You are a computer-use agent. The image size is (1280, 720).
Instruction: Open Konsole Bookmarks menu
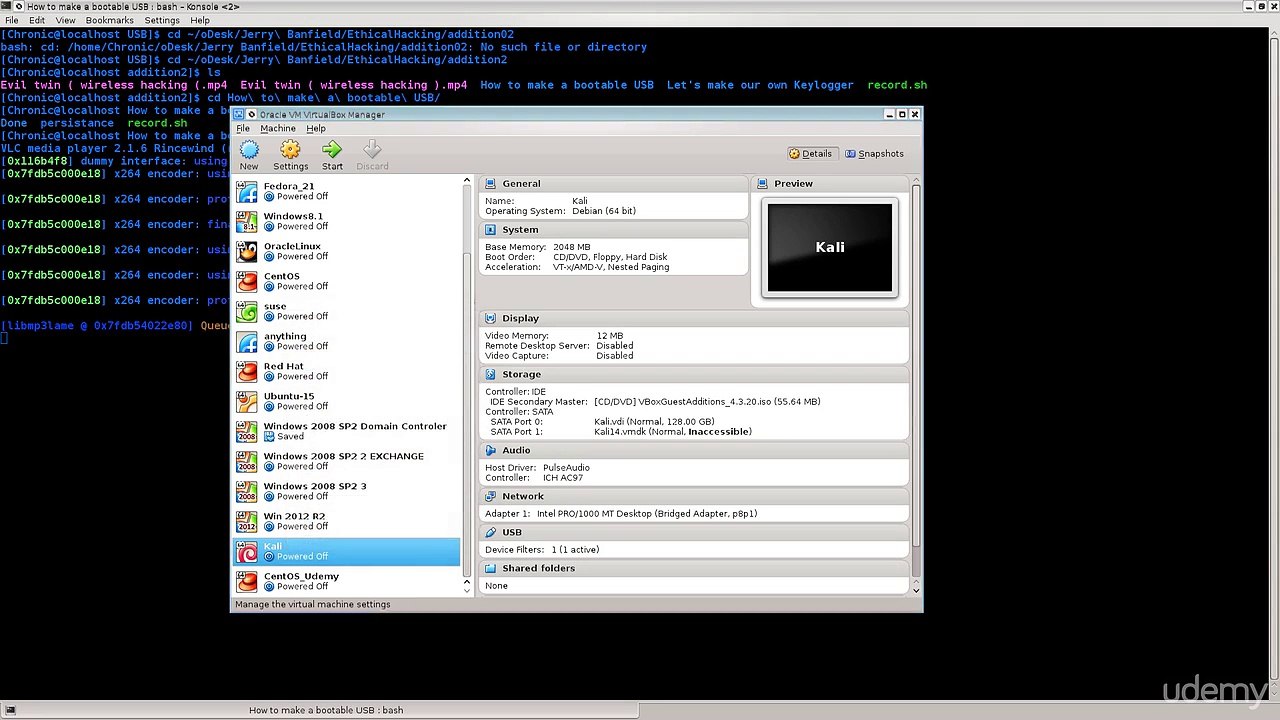click(110, 20)
